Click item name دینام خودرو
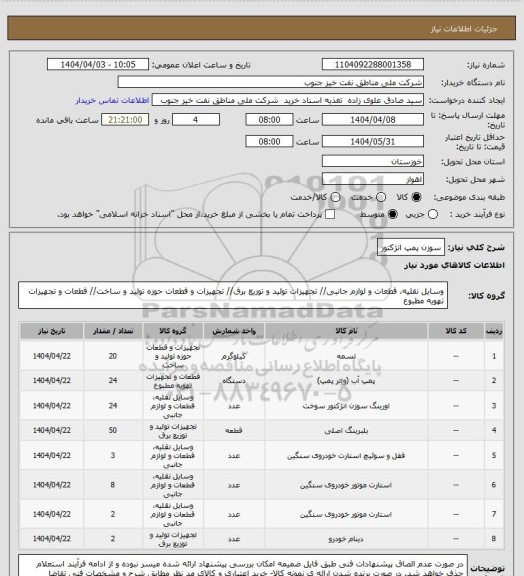The height and width of the screenshot is (576, 524). tap(346, 539)
